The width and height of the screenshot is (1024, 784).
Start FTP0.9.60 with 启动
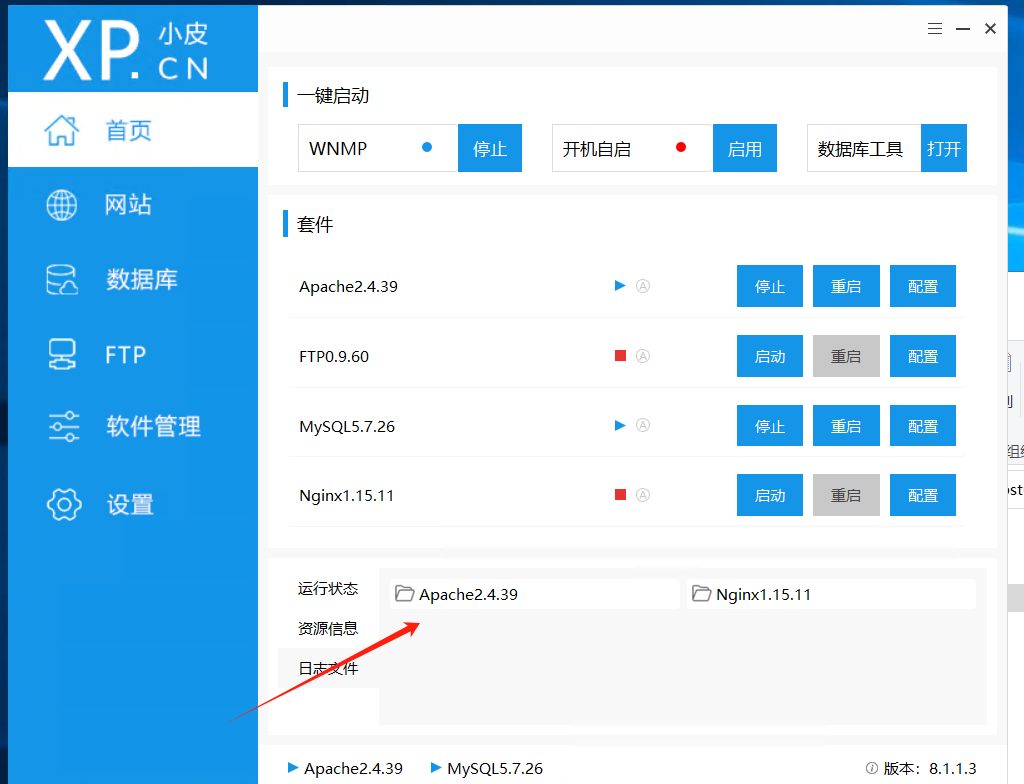click(770, 356)
